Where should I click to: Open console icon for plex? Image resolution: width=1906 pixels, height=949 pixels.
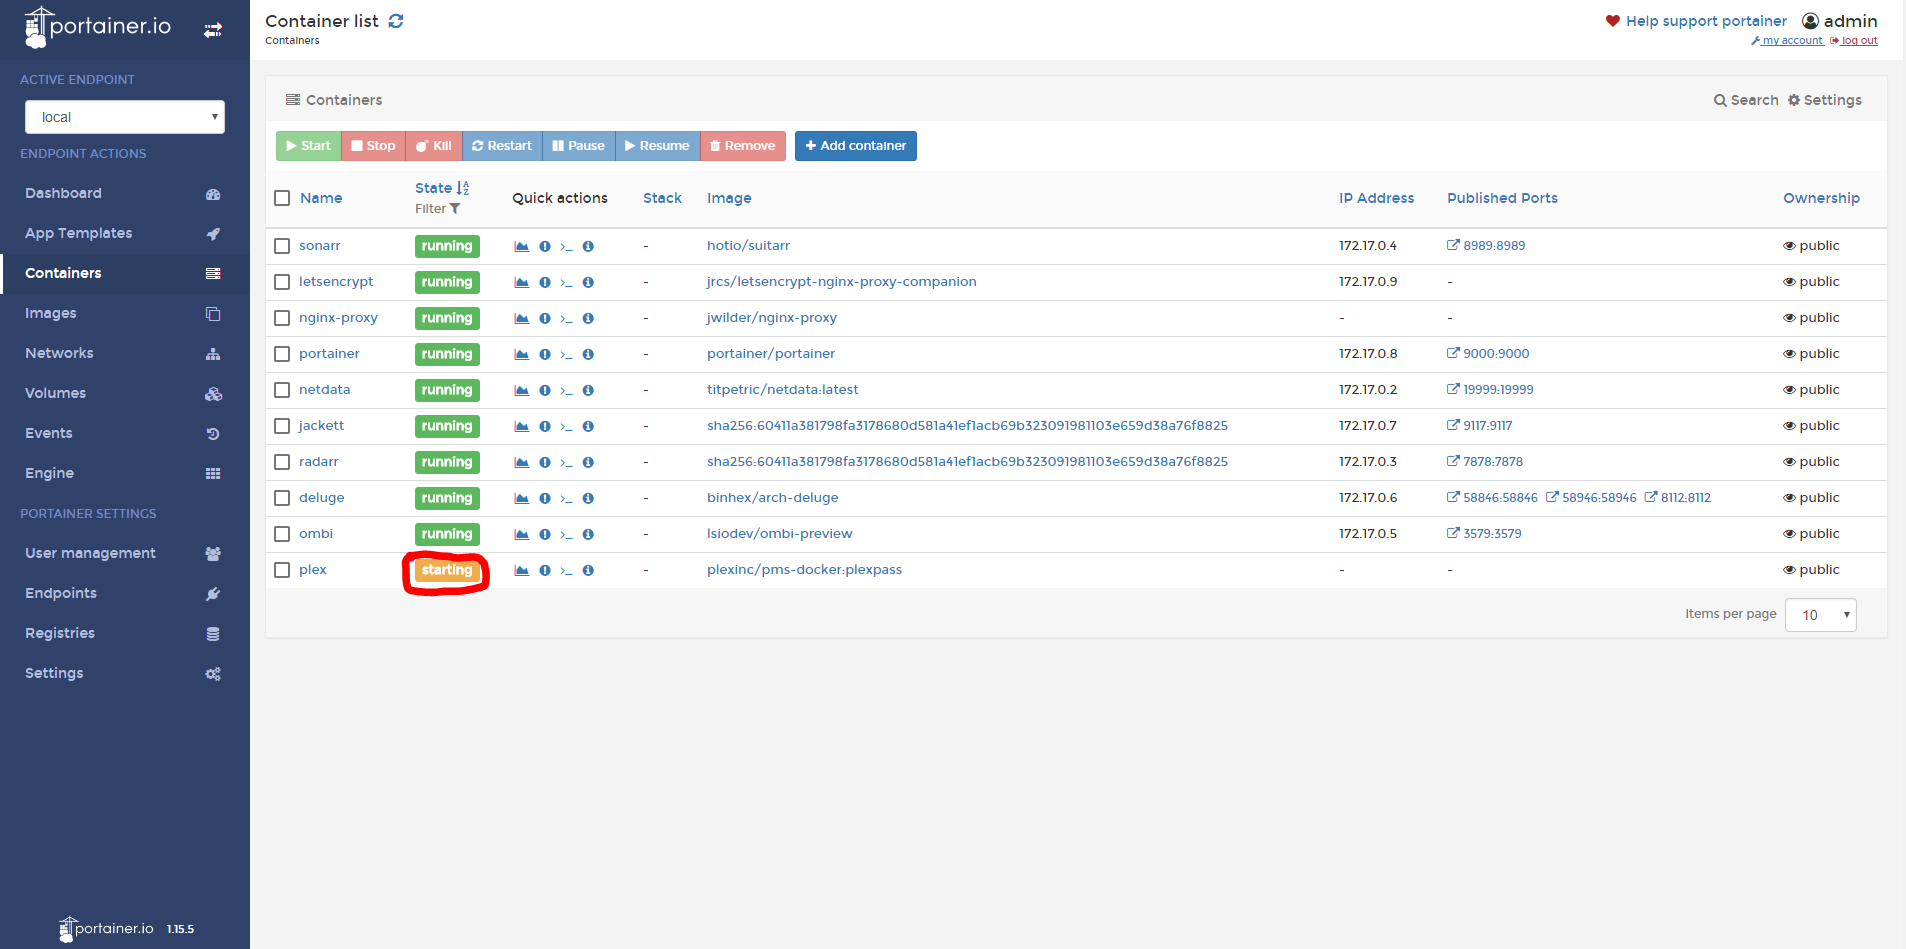tap(566, 570)
